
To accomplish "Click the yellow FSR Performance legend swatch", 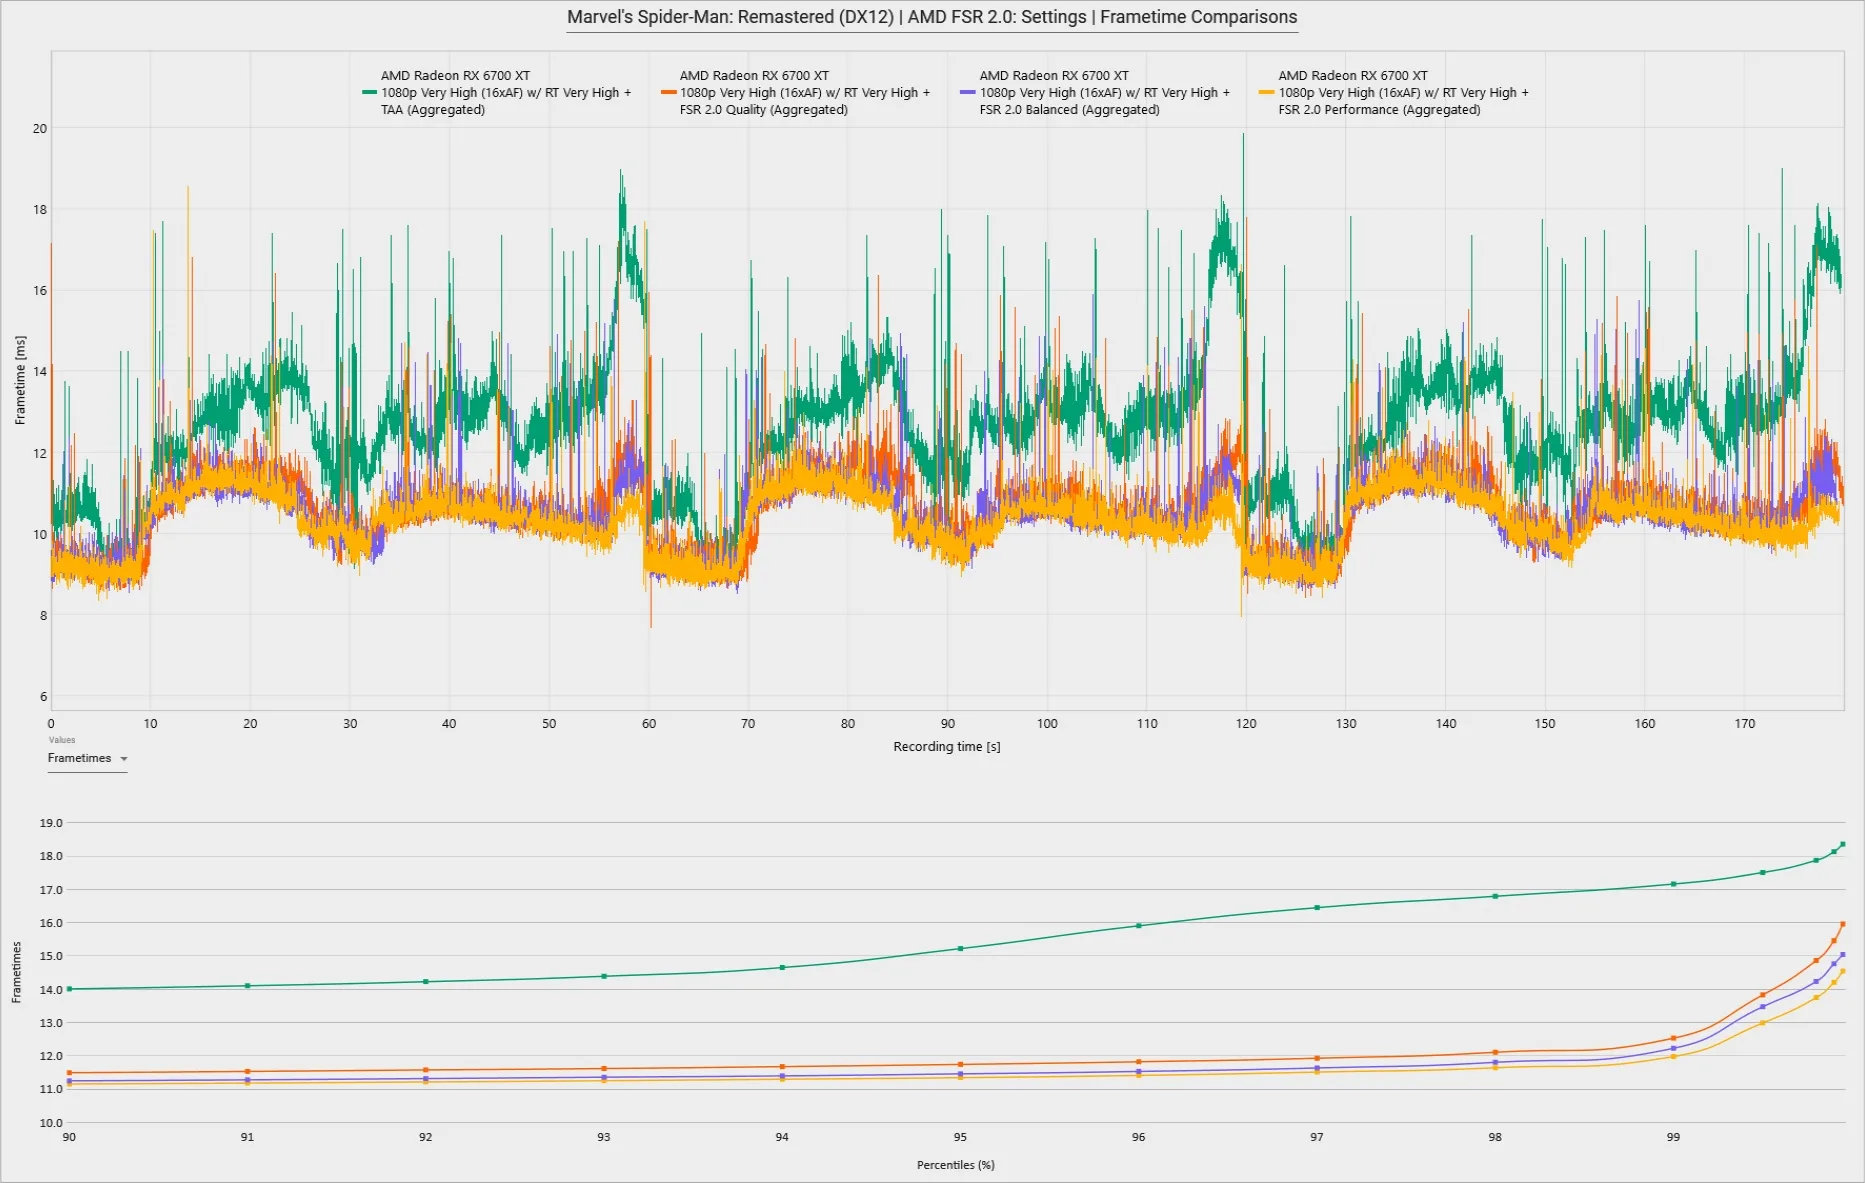I will pos(1266,92).
